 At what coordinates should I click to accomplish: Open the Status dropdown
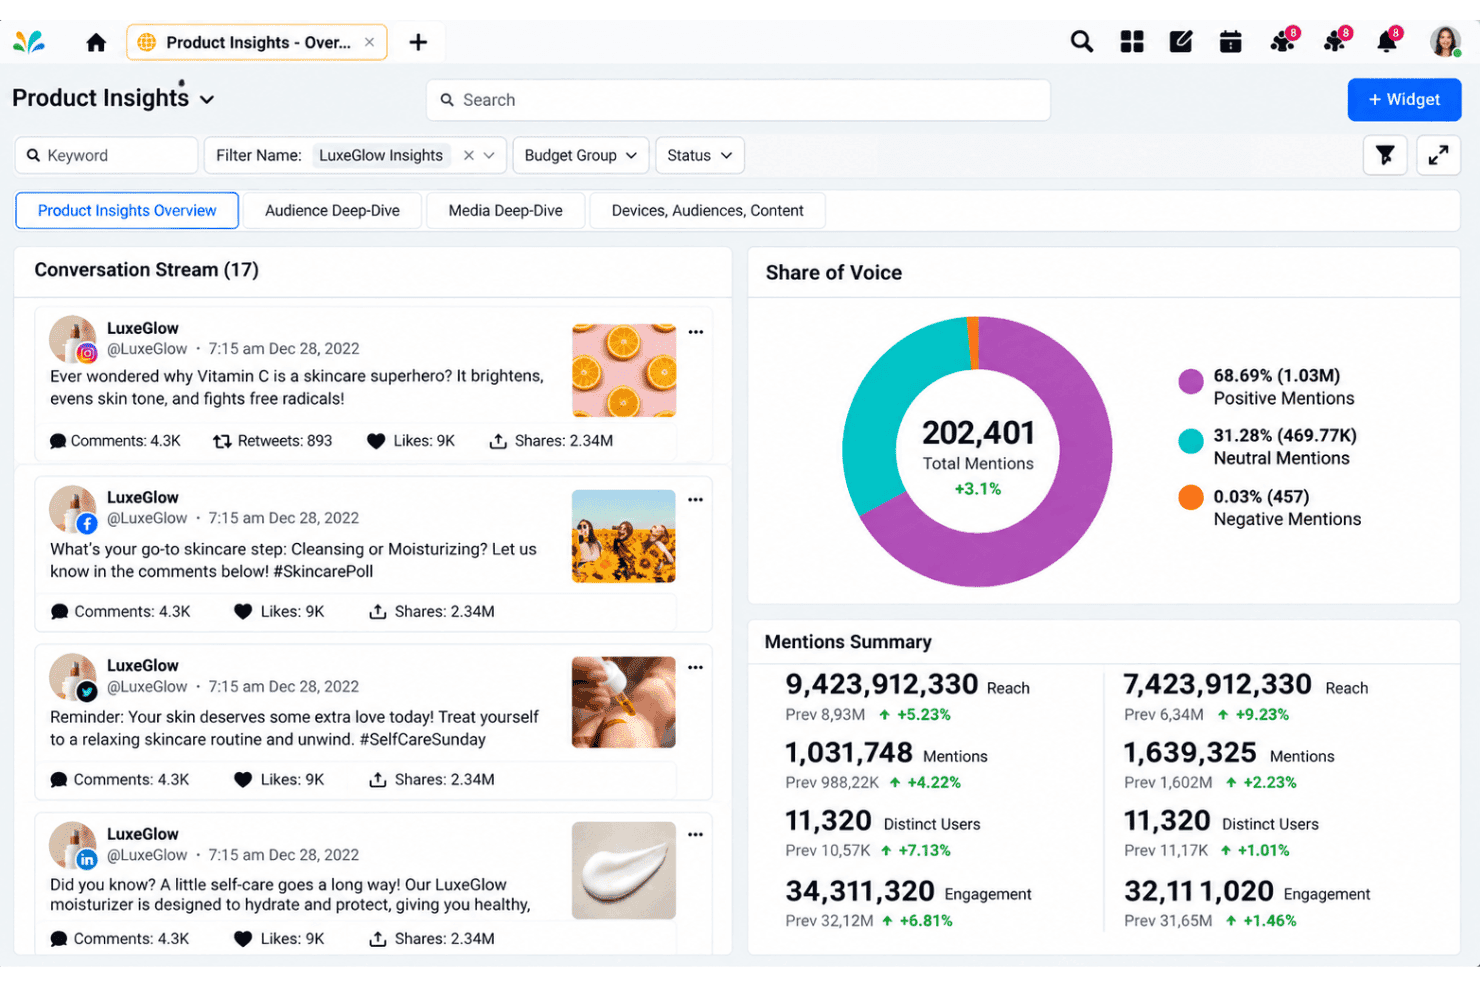coord(700,155)
